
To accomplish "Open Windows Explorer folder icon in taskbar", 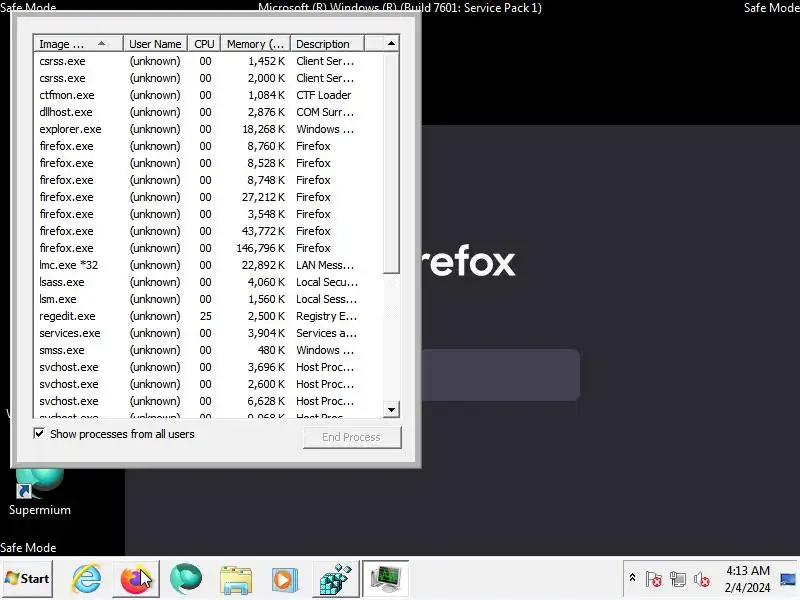I will 235,580.
